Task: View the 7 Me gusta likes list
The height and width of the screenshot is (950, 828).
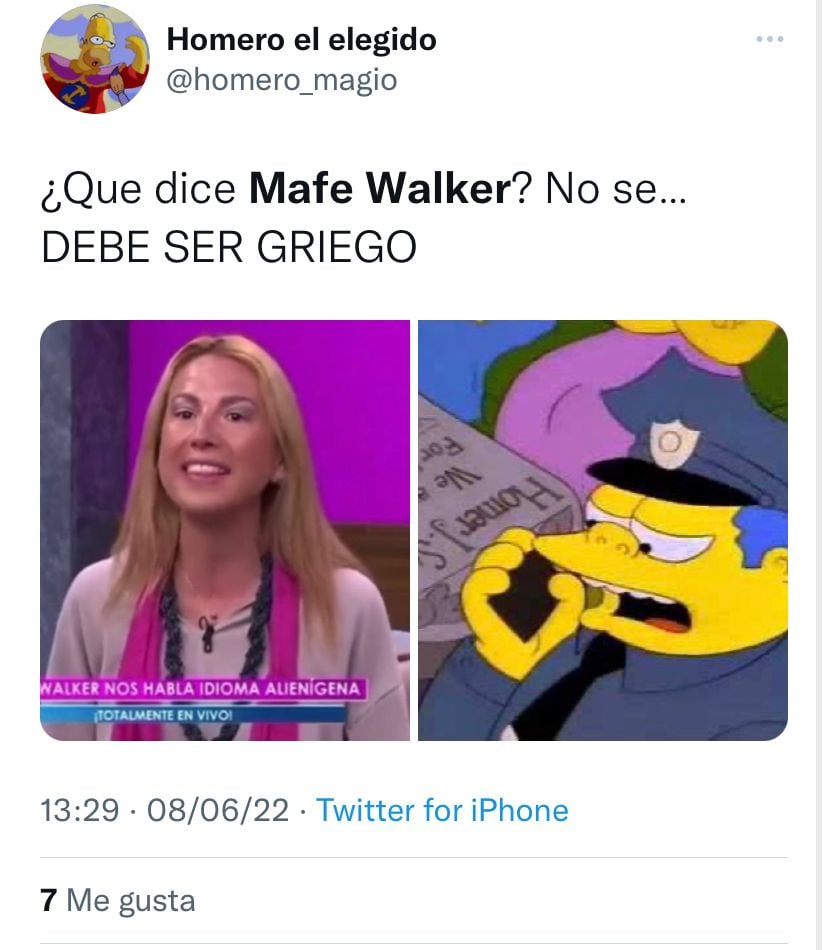Action: pyautogui.click(x=118, y=900)
